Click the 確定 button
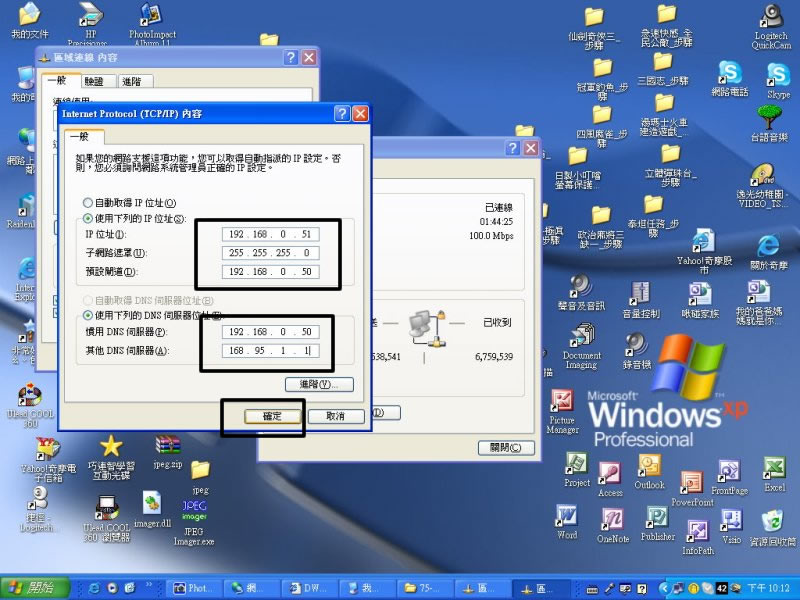The image size is (800, 600). point(272,416)
